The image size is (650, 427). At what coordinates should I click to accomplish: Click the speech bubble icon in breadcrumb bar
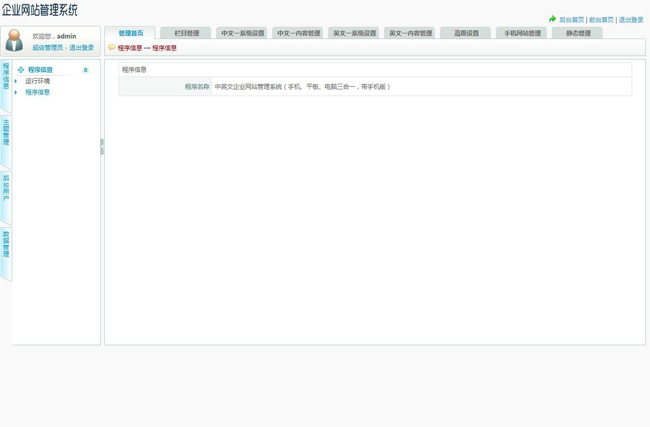tap(112, 48)
